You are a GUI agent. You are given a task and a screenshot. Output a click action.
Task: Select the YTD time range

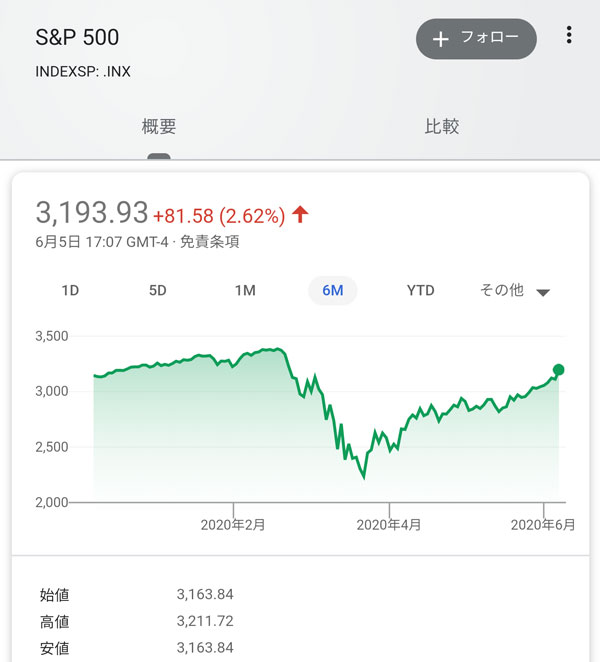coord(421,291)
